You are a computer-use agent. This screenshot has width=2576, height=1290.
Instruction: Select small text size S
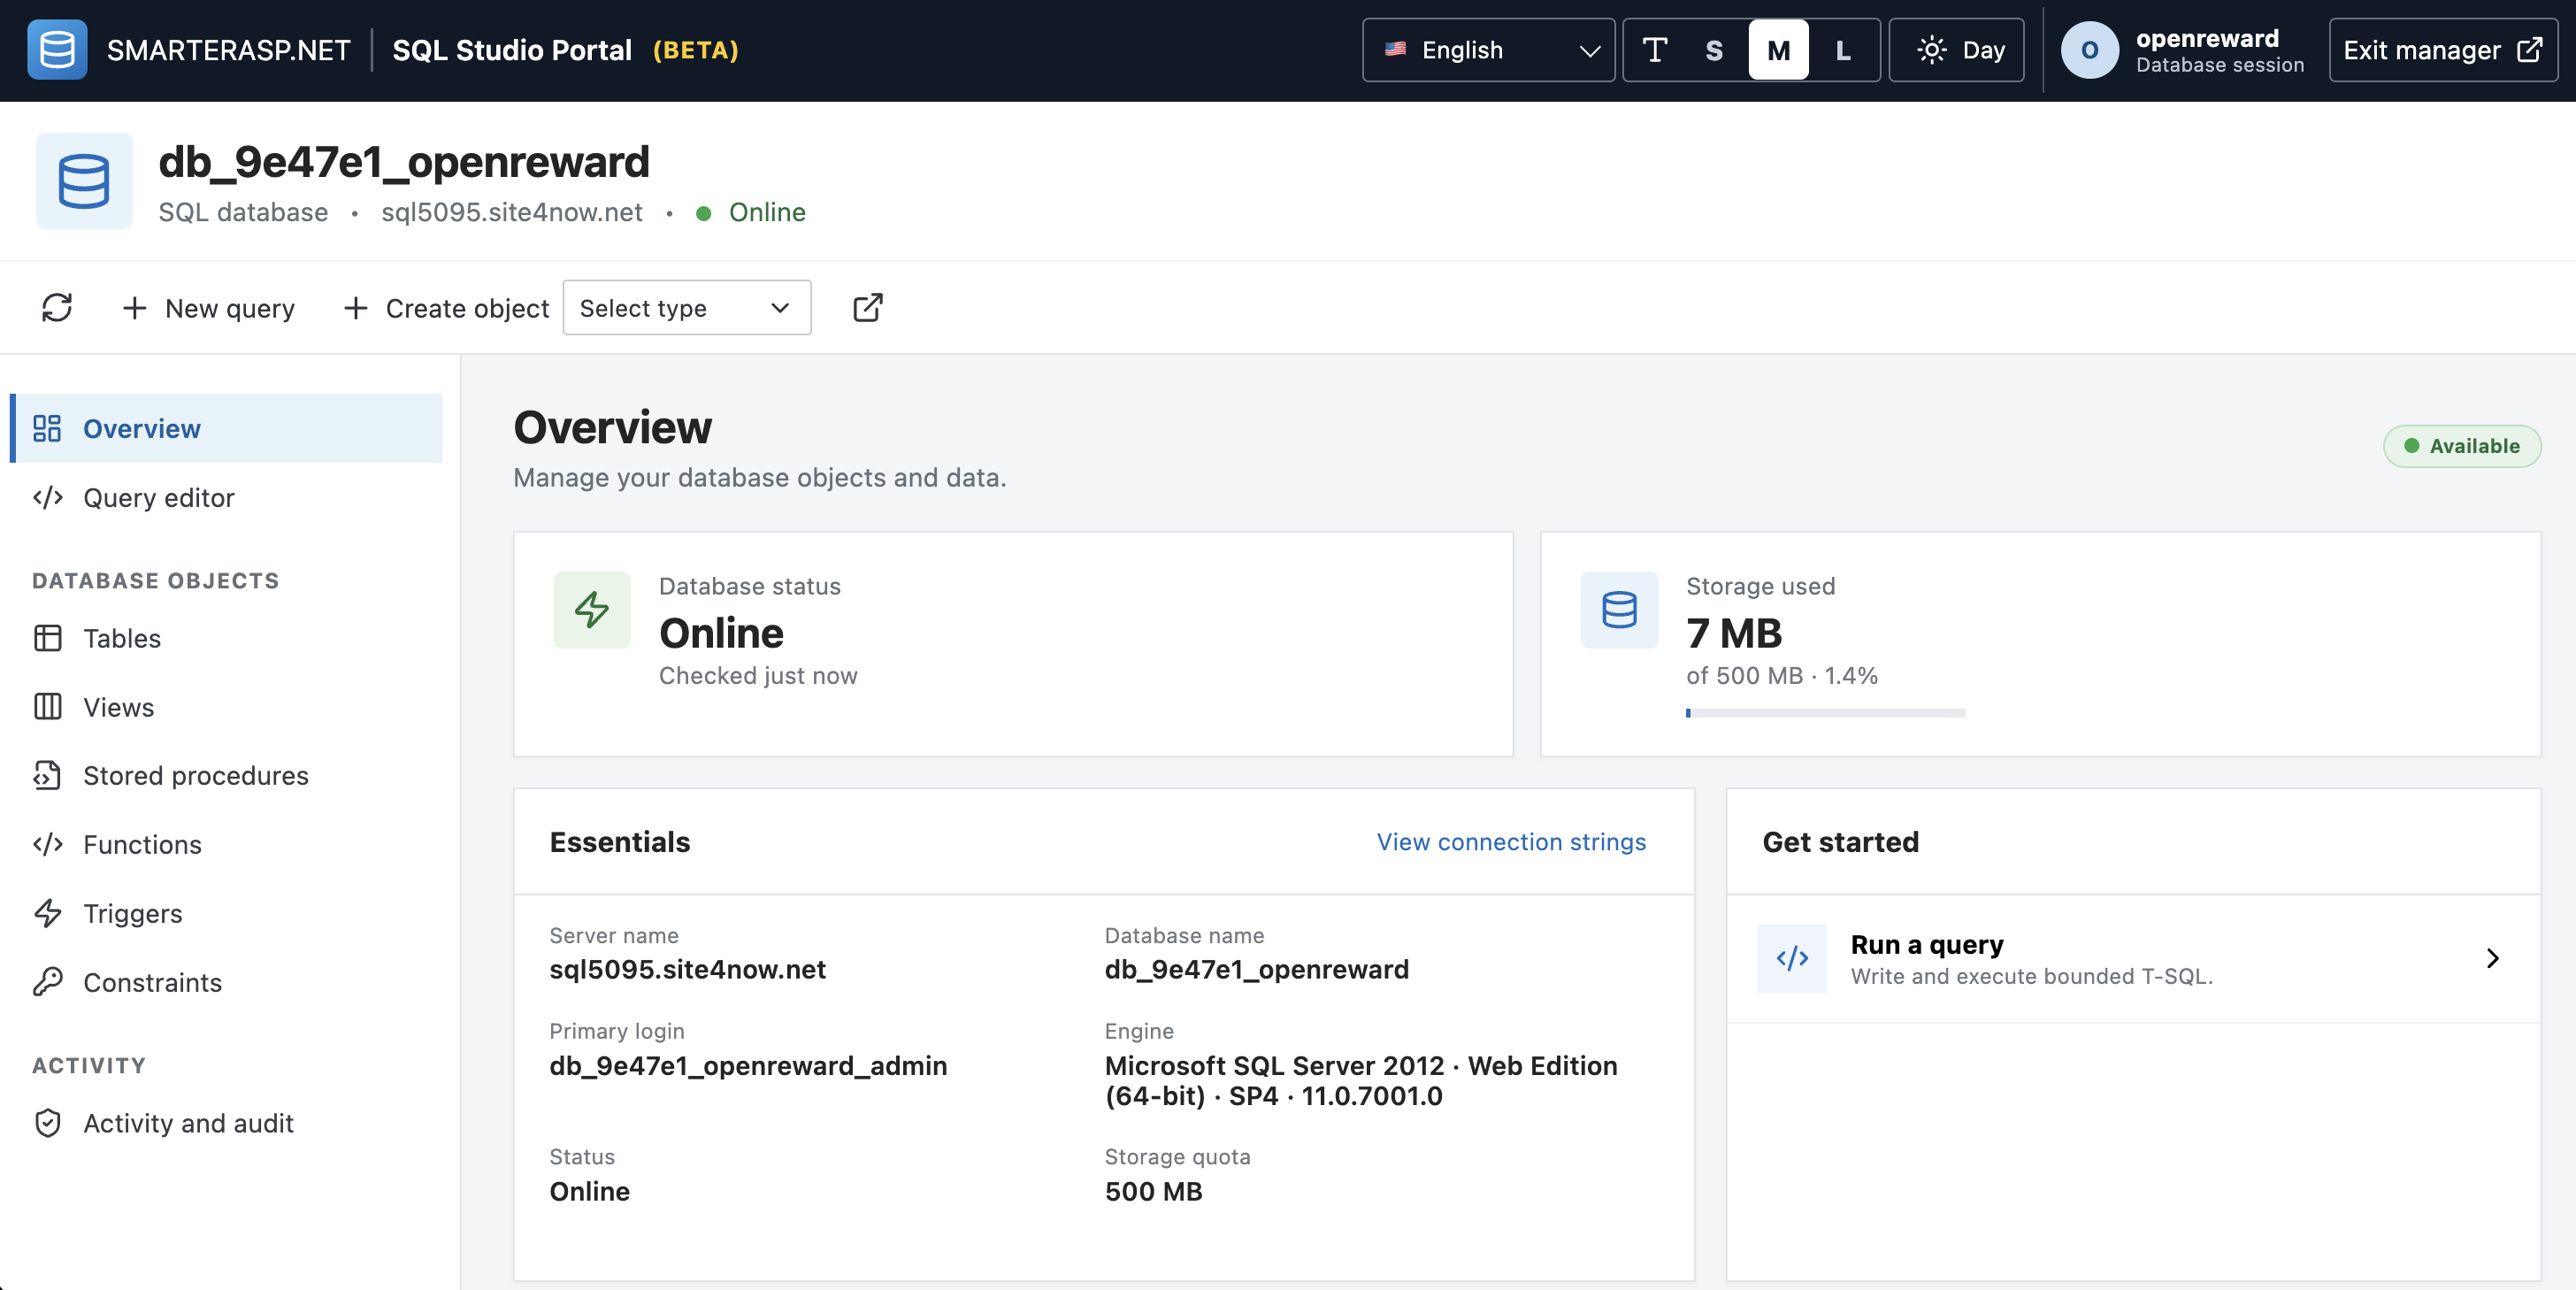[1714, 50]
